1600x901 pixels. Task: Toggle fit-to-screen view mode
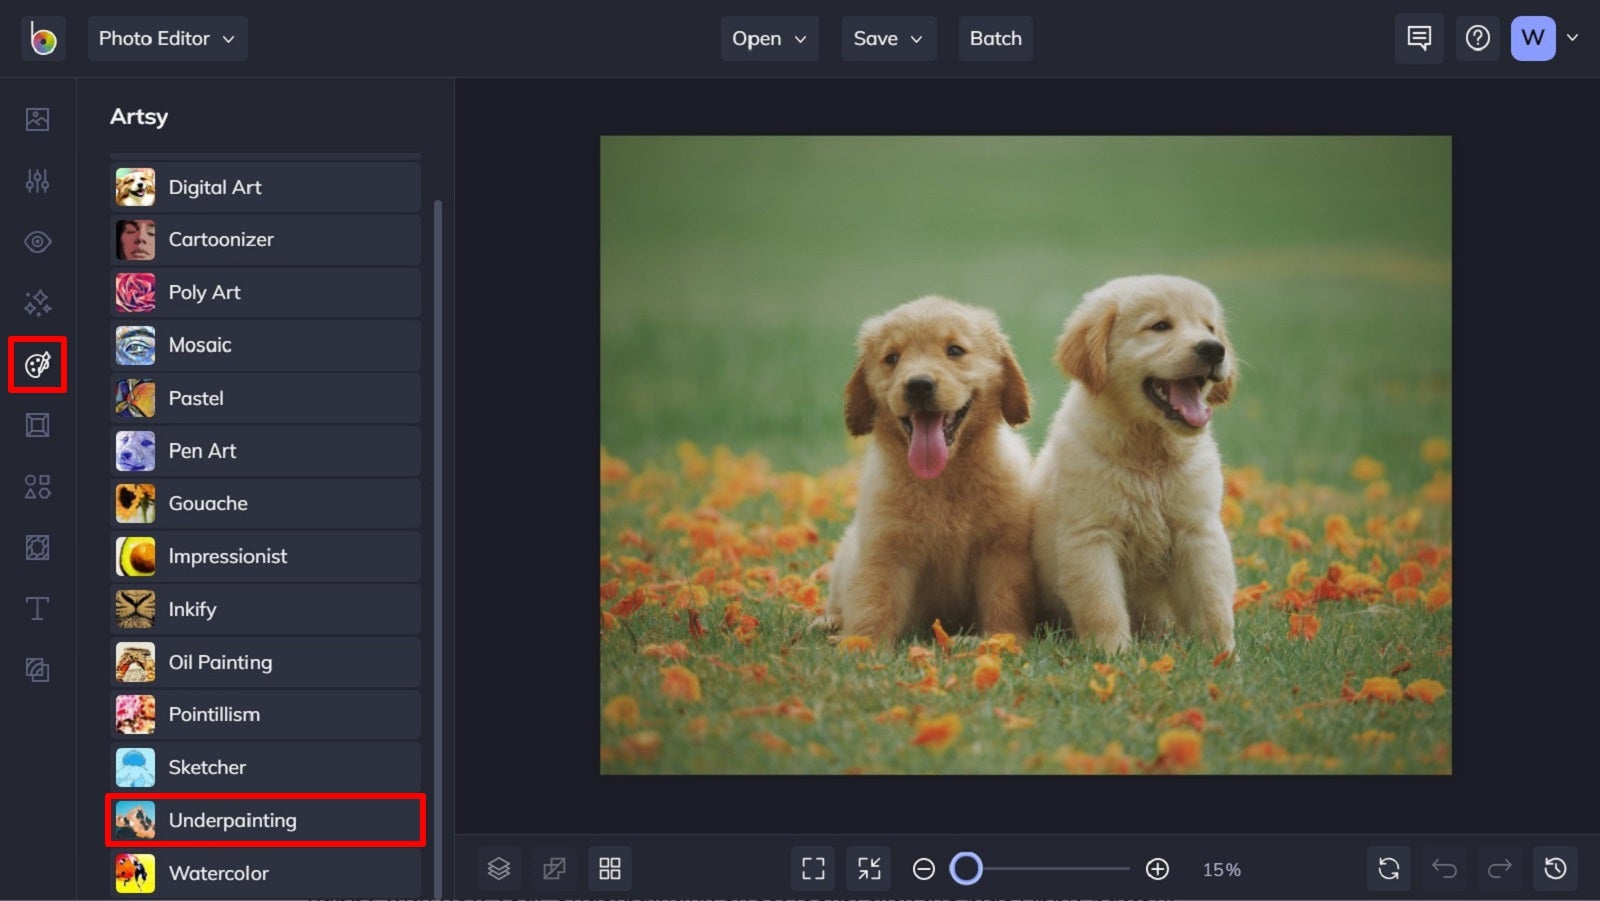tap(868, 868)
